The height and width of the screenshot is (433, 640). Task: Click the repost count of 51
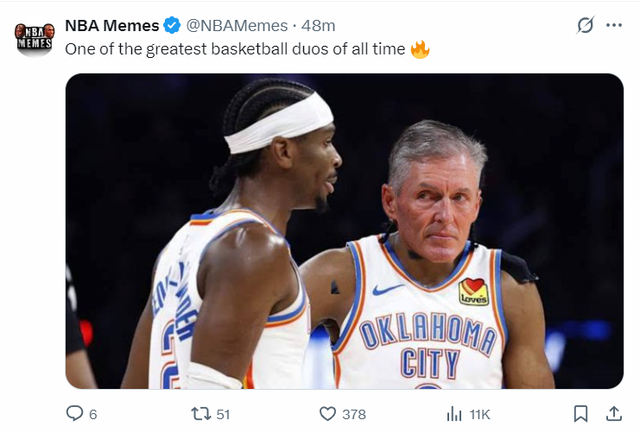(x=222, y=414)
